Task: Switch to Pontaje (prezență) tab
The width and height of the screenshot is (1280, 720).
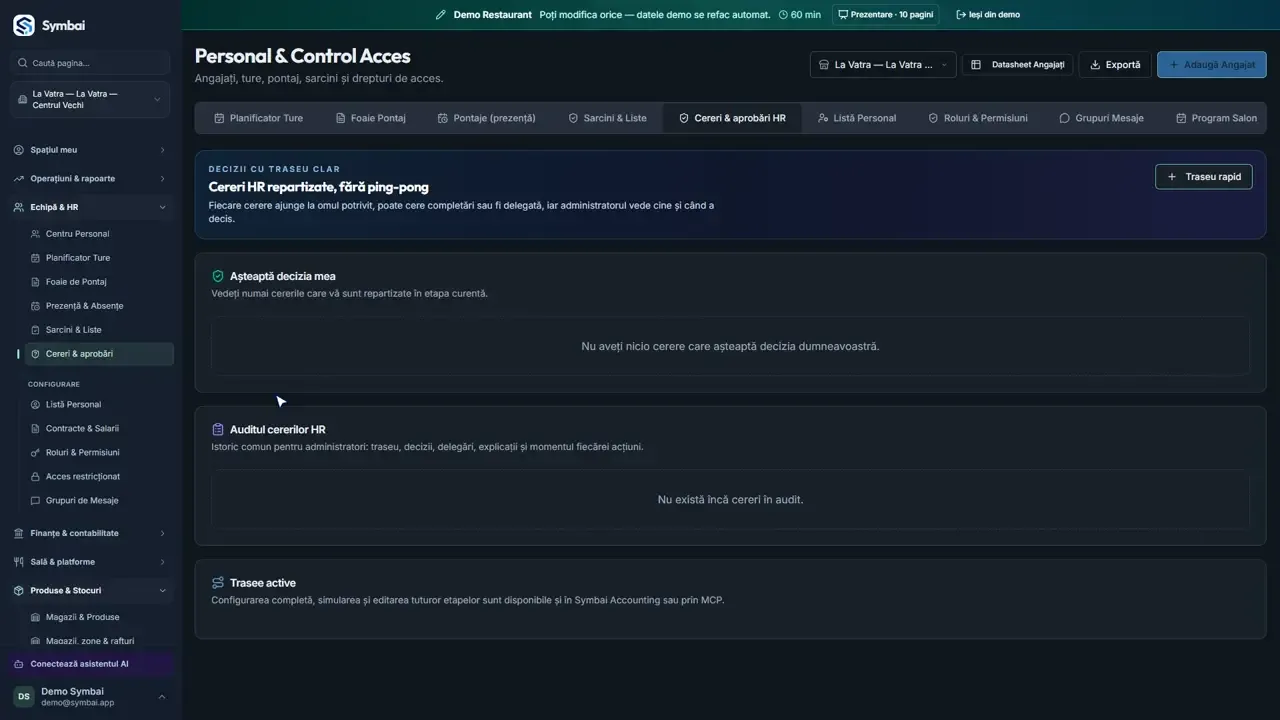Action: click(x=487, y=118)
